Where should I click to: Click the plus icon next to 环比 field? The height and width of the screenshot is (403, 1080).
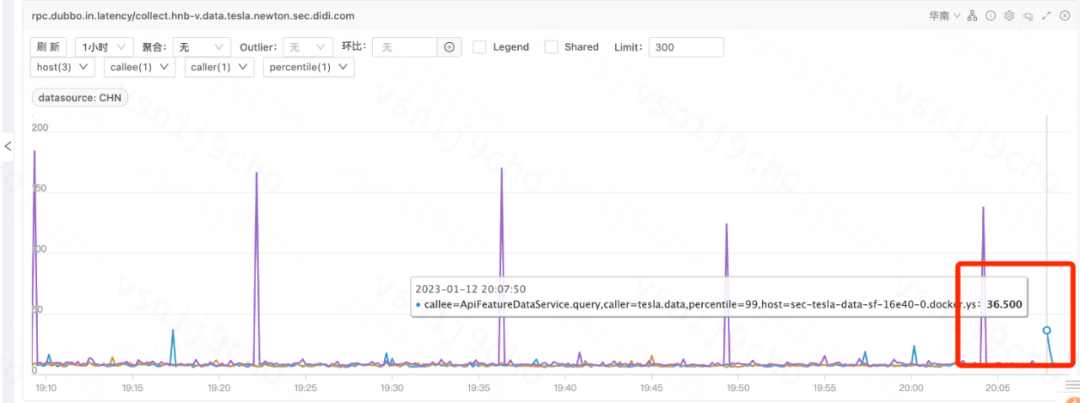pos(450,47)
